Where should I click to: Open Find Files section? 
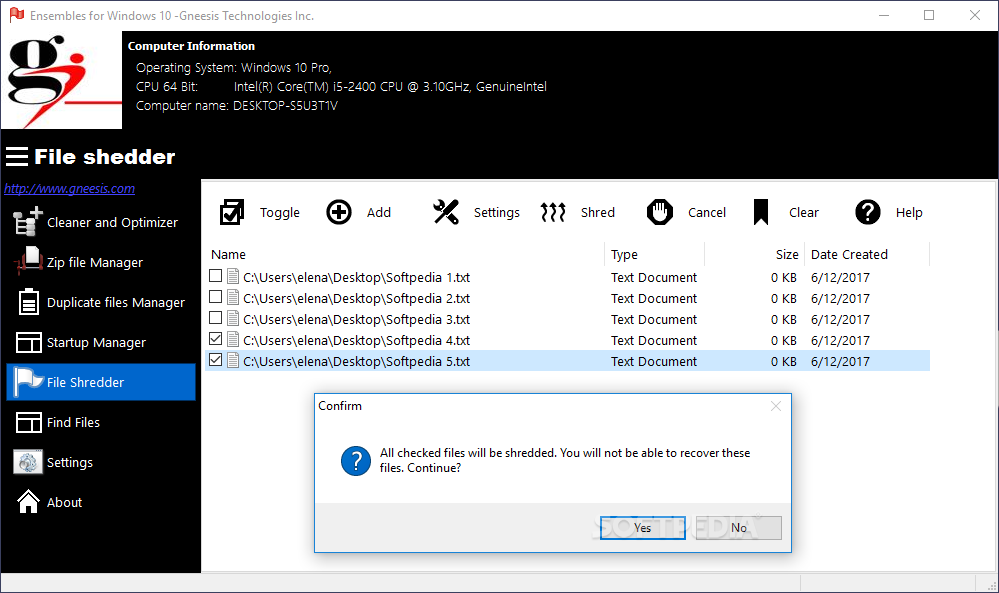coord(73,422)
